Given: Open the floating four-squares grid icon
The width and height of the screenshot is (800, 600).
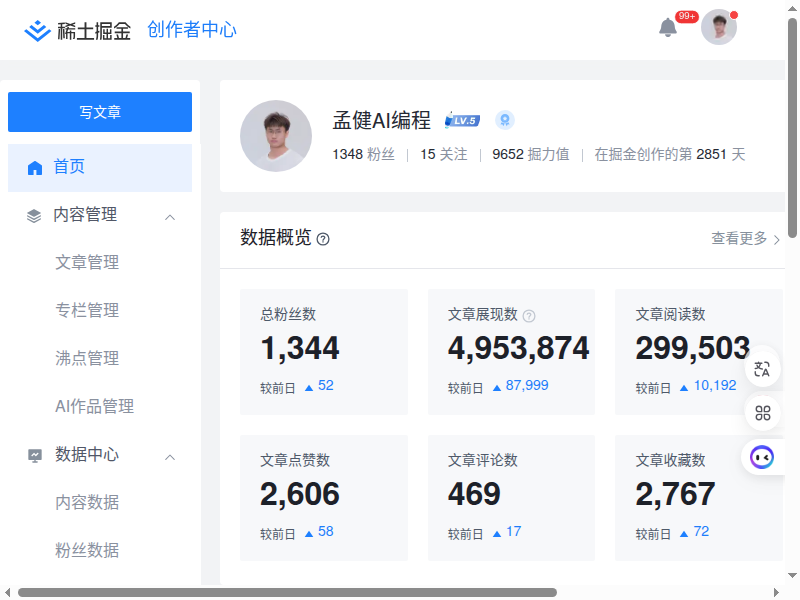Looking at the screenshot, I should pos(763,413).
